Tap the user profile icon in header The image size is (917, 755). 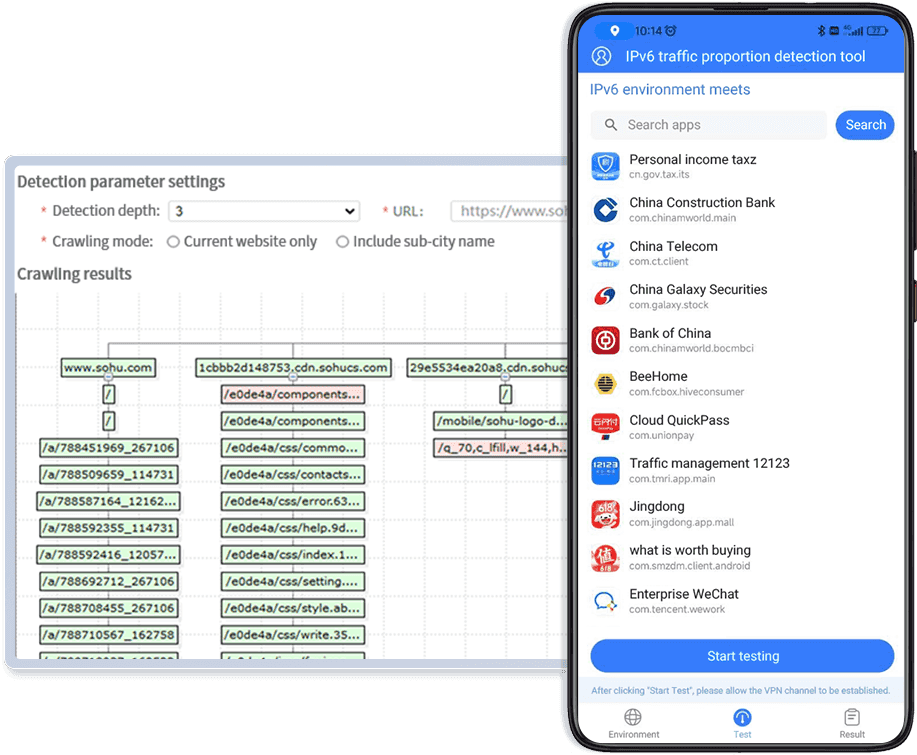(602, 56)
